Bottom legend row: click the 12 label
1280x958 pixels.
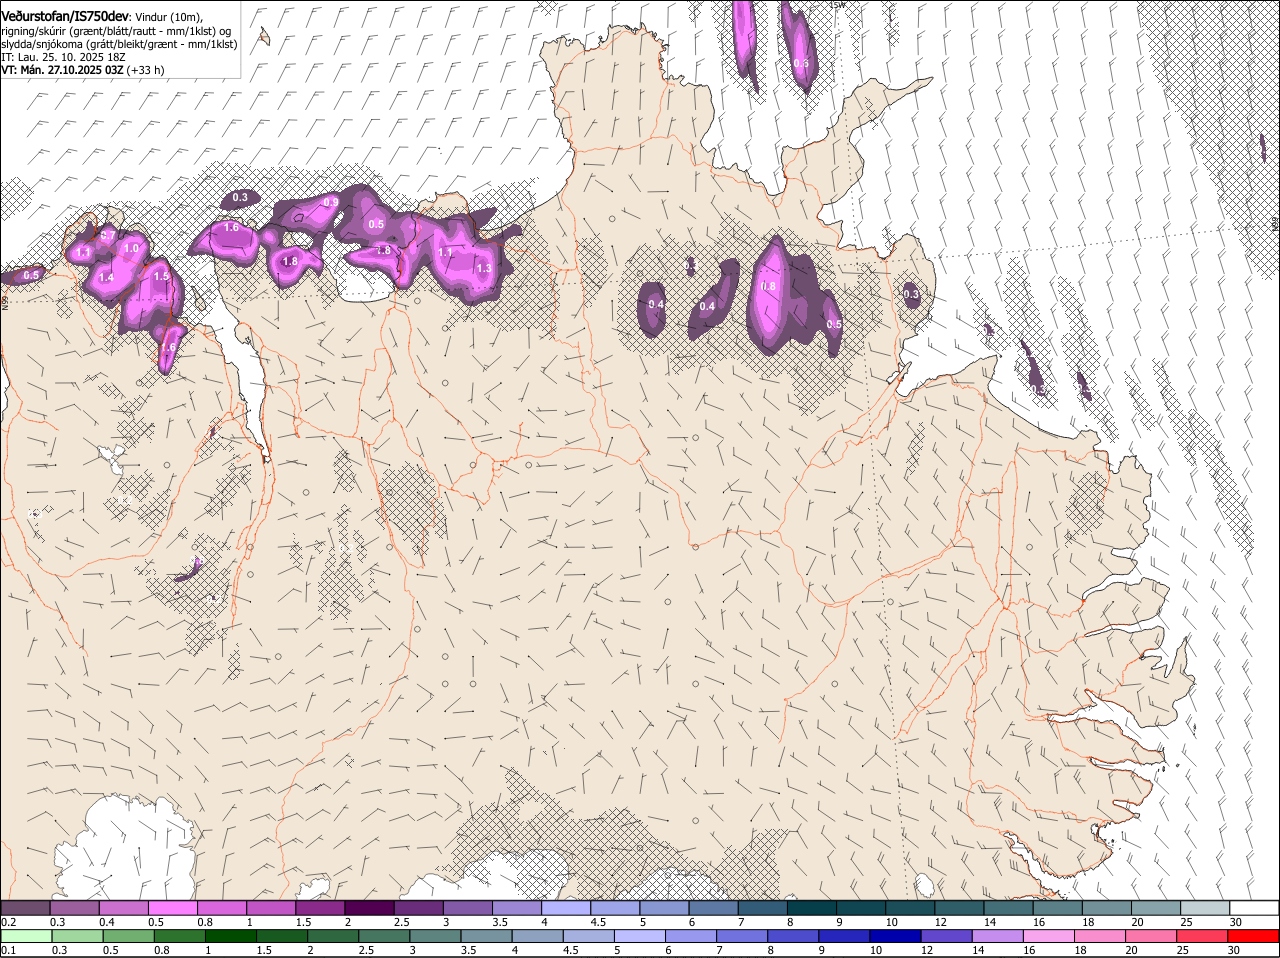pos(925,950)
